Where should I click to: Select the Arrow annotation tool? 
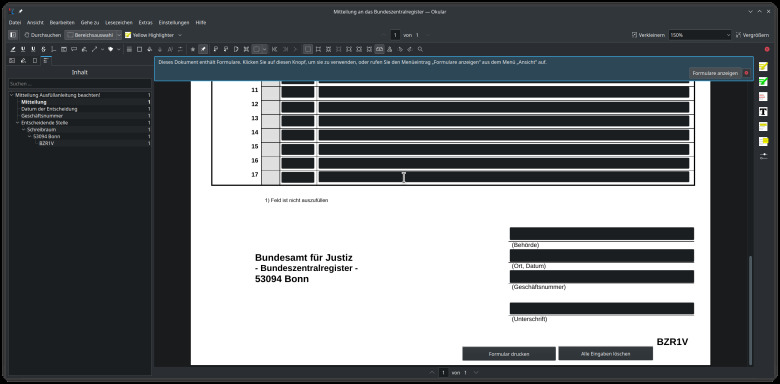click(x=94, y=49)
